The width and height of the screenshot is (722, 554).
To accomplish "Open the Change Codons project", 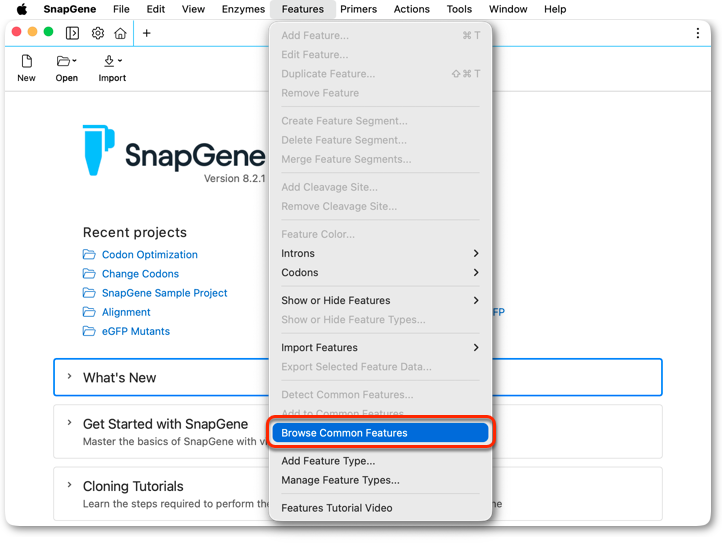I will 140,274.
